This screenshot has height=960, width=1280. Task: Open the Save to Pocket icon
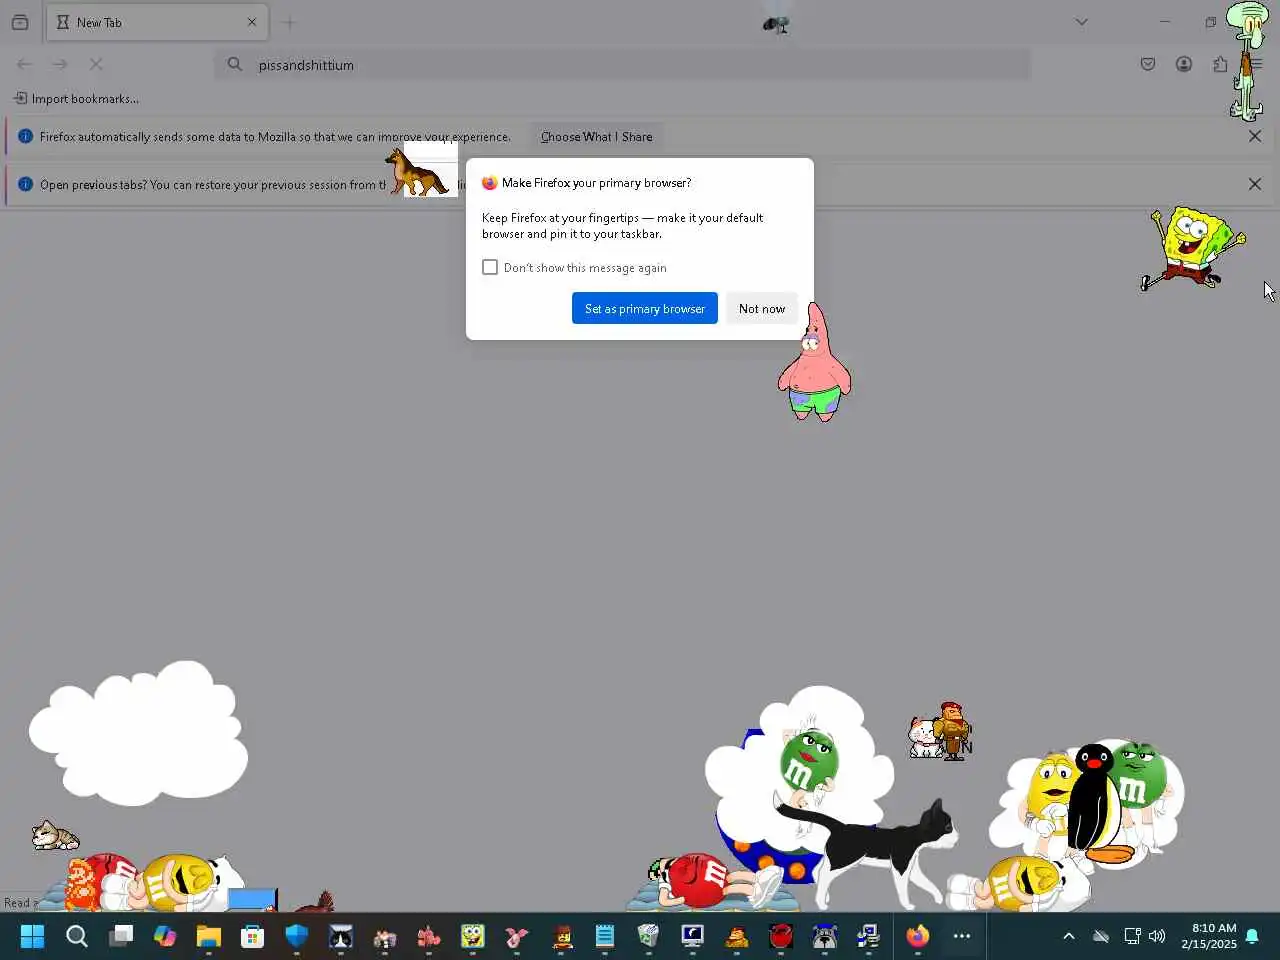tap(1148, 64)
